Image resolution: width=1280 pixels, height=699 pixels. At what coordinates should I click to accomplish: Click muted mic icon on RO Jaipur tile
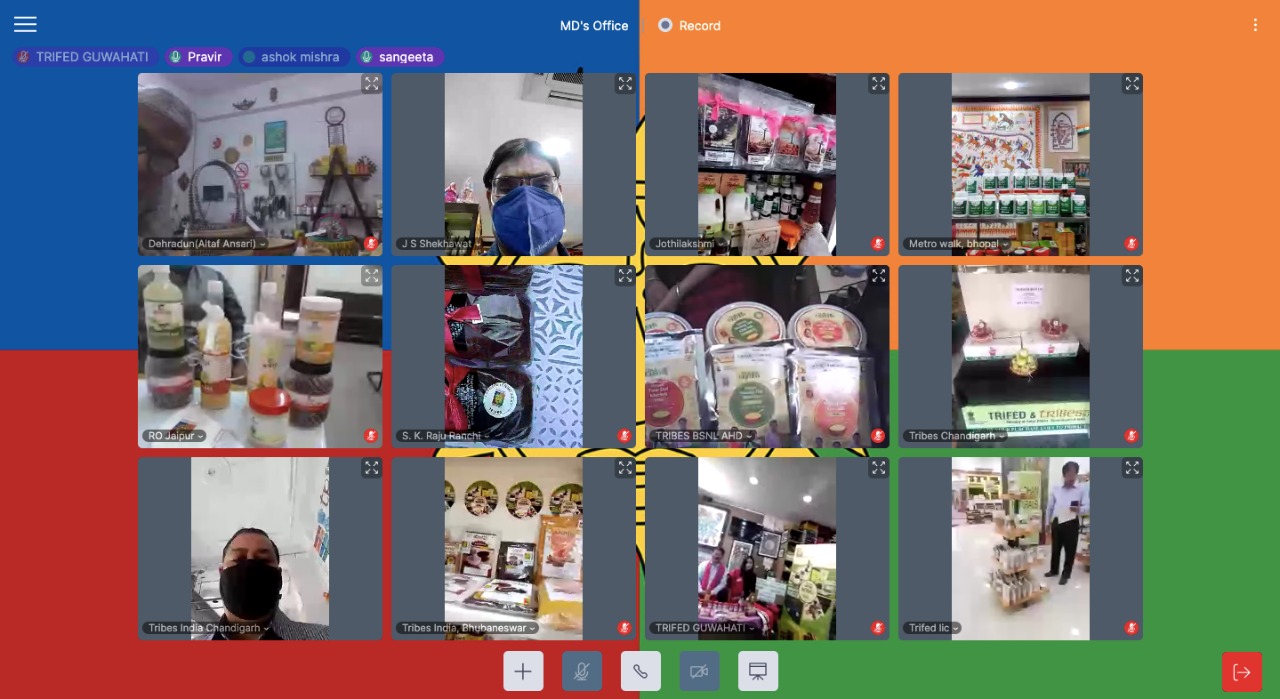coord(371,436)
